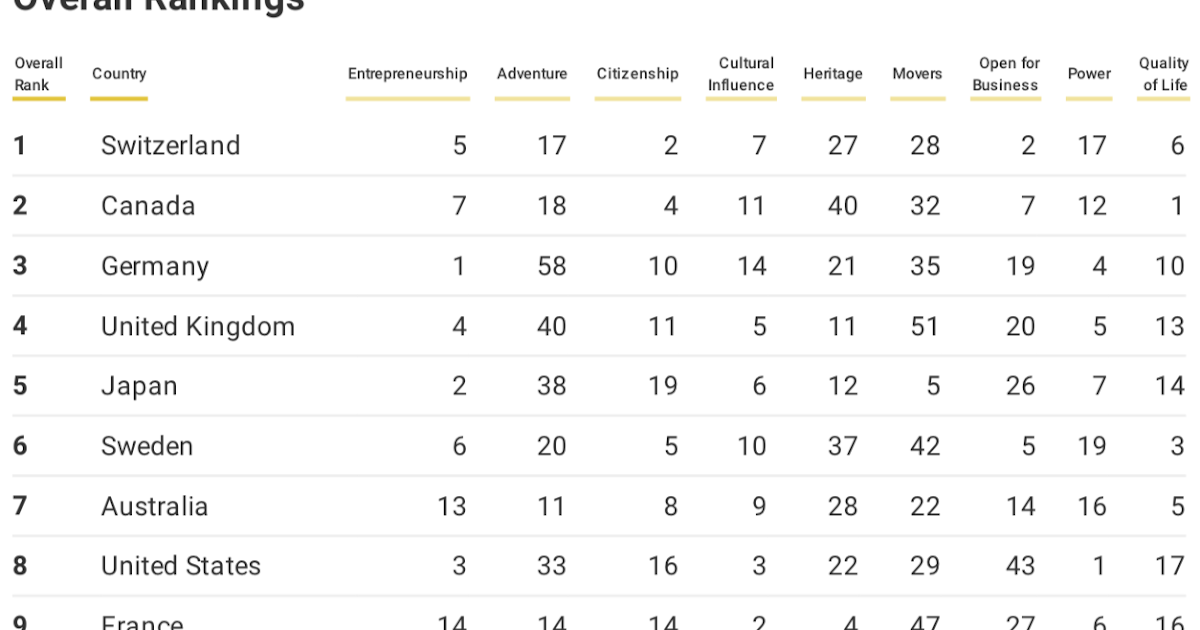Click the Adventure column header
The height and width of the screenshot is (630, 1200).
(532, 74)
